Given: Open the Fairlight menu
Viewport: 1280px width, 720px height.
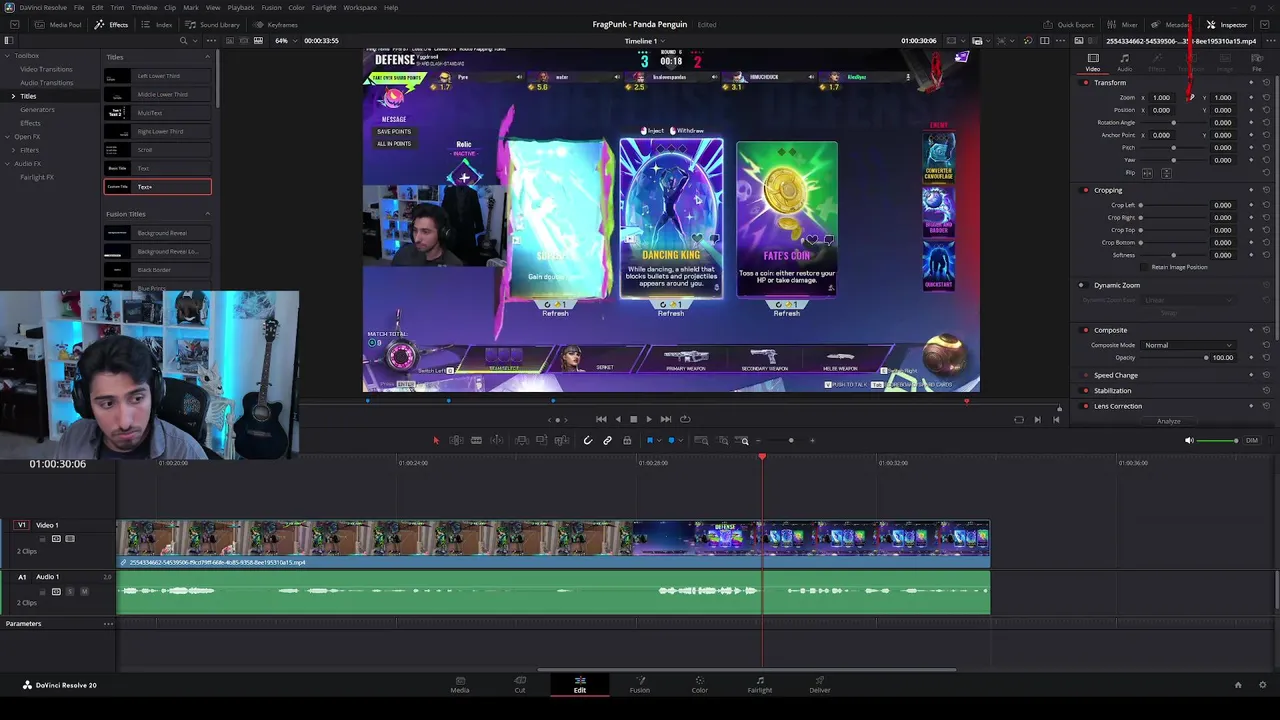Looking at the screenshot, I should [324, 7].
